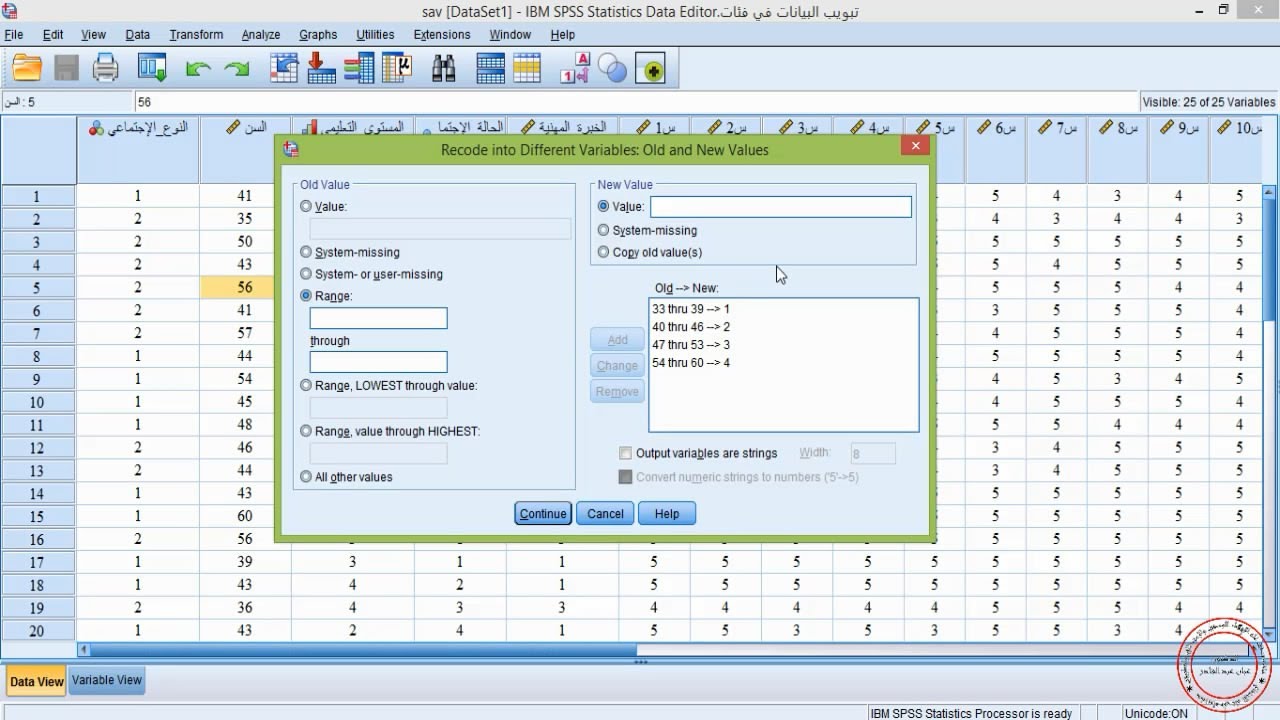Switch to the Variable View tab
This screenshot has width=1280, height=720.
tap(107, 680)
